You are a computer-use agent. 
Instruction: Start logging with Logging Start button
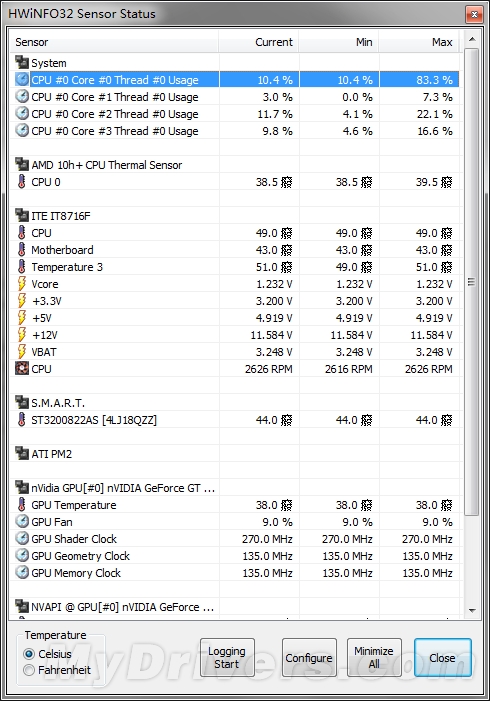click(227, 657)
